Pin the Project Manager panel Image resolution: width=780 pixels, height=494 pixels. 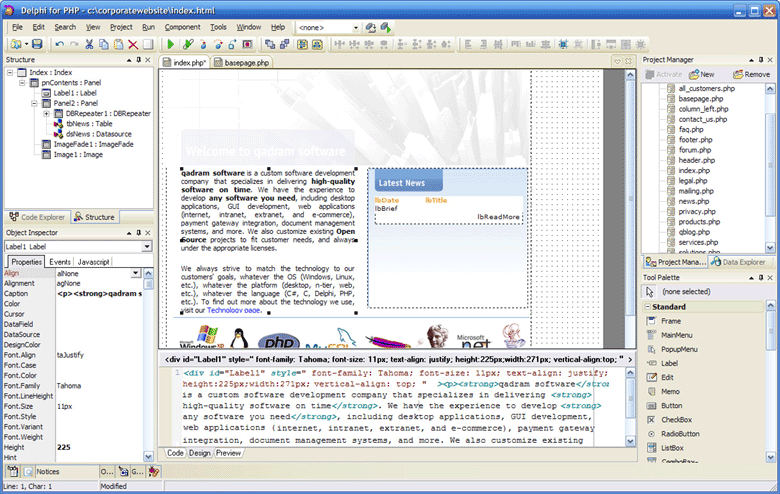761,60
